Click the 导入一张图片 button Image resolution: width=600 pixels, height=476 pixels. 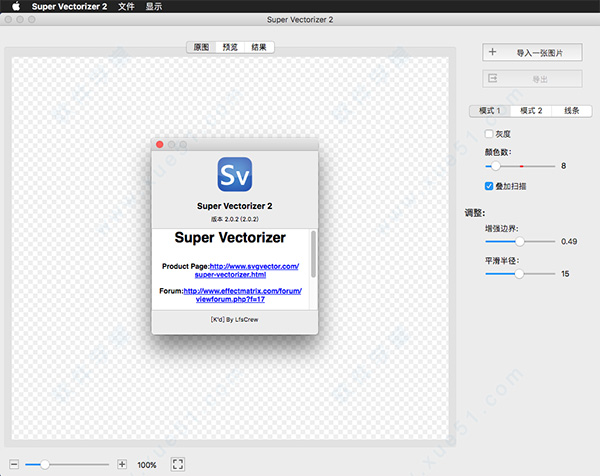[532, 52]
